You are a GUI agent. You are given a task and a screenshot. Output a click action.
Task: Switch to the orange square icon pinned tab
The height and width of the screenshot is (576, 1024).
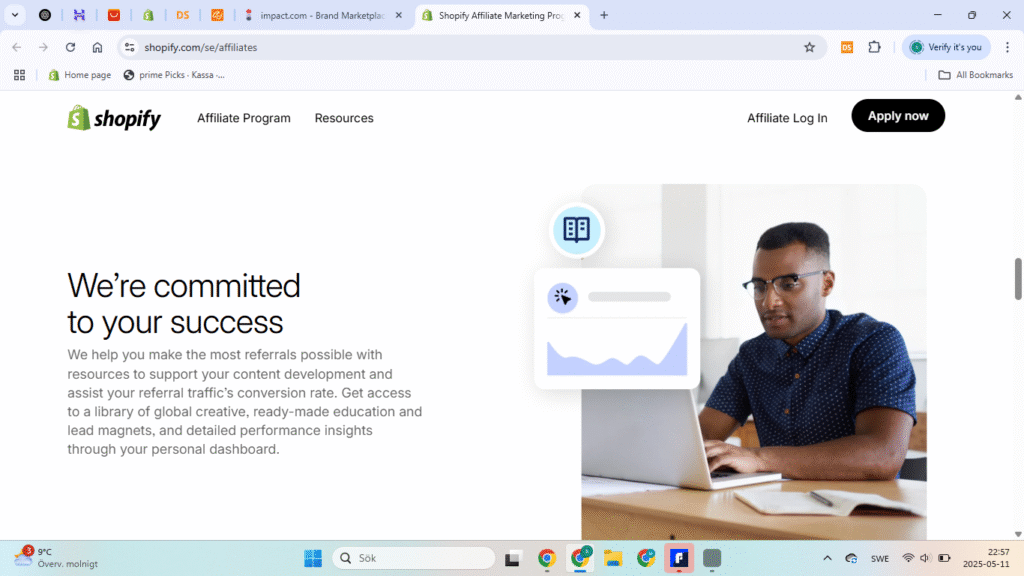[x=217, y=15]
